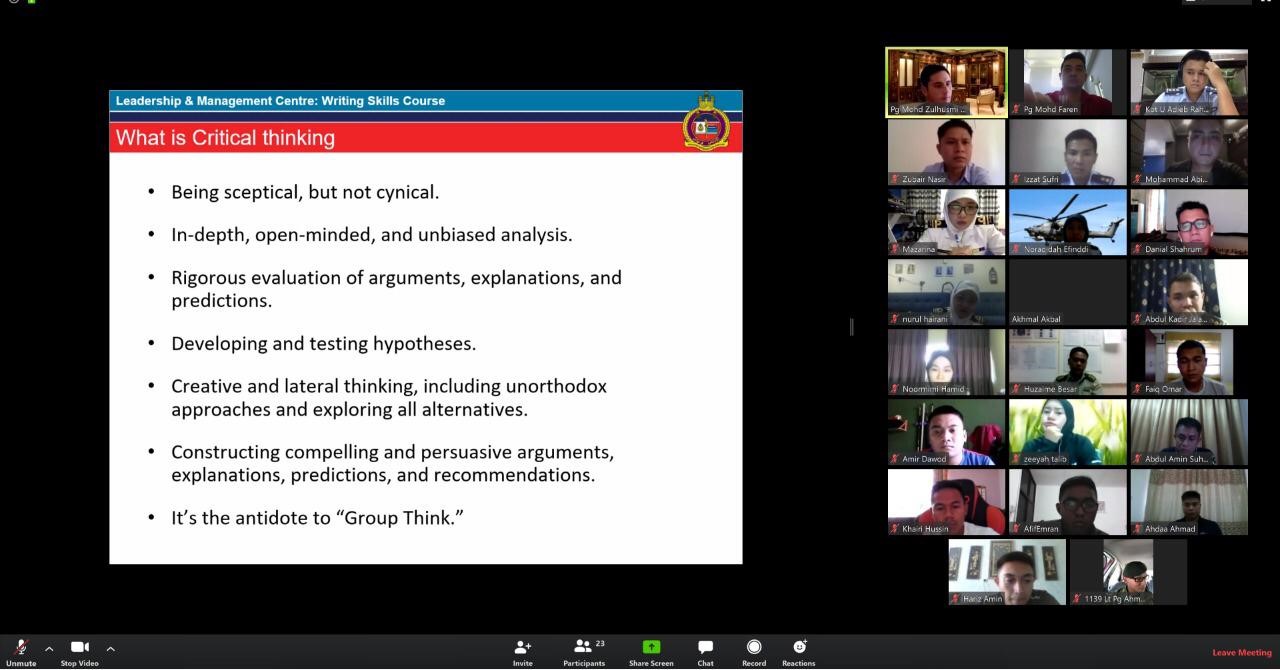
Task: Click bullet 'In-depth, open-minded, and unbiased analysis.'
Action: [371, 235]
